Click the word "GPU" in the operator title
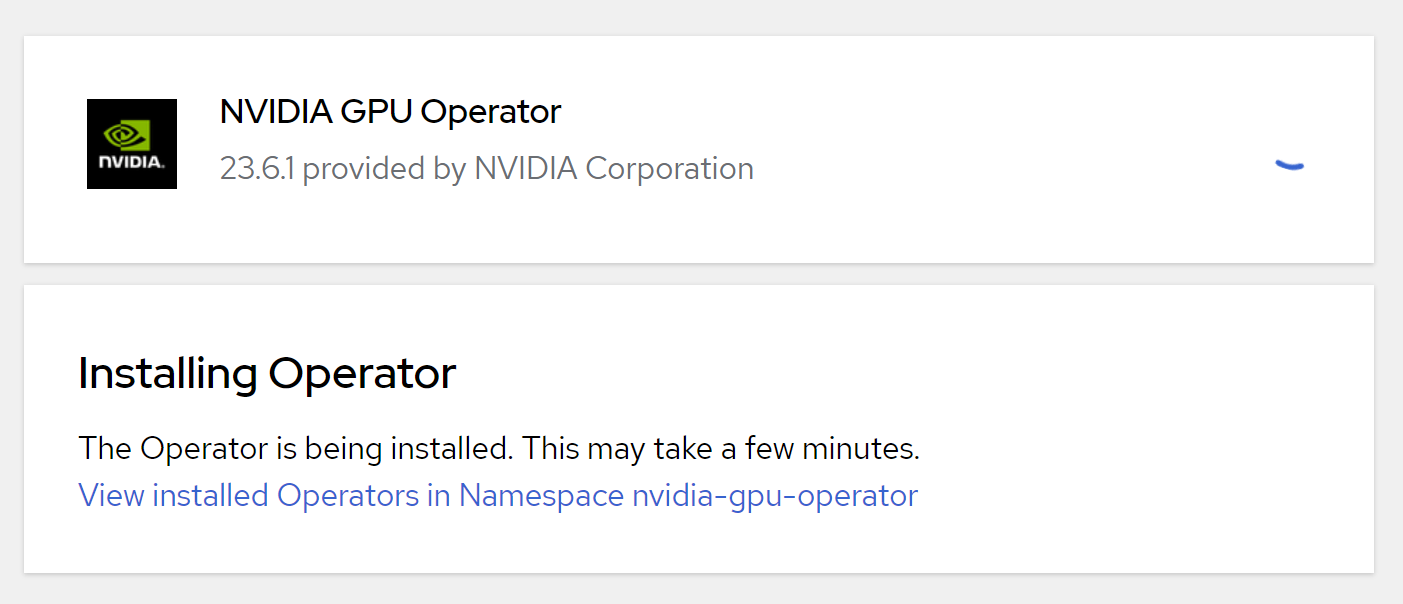This screenshot has height=604, width=1403. click(376, 111)
